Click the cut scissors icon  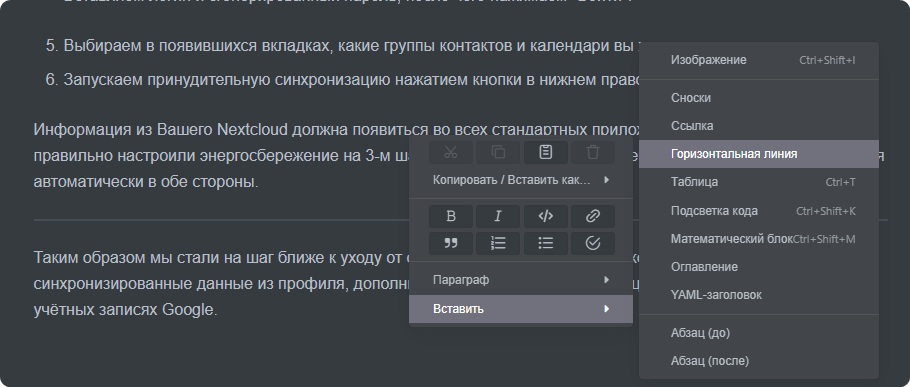(x=451, y=153)
